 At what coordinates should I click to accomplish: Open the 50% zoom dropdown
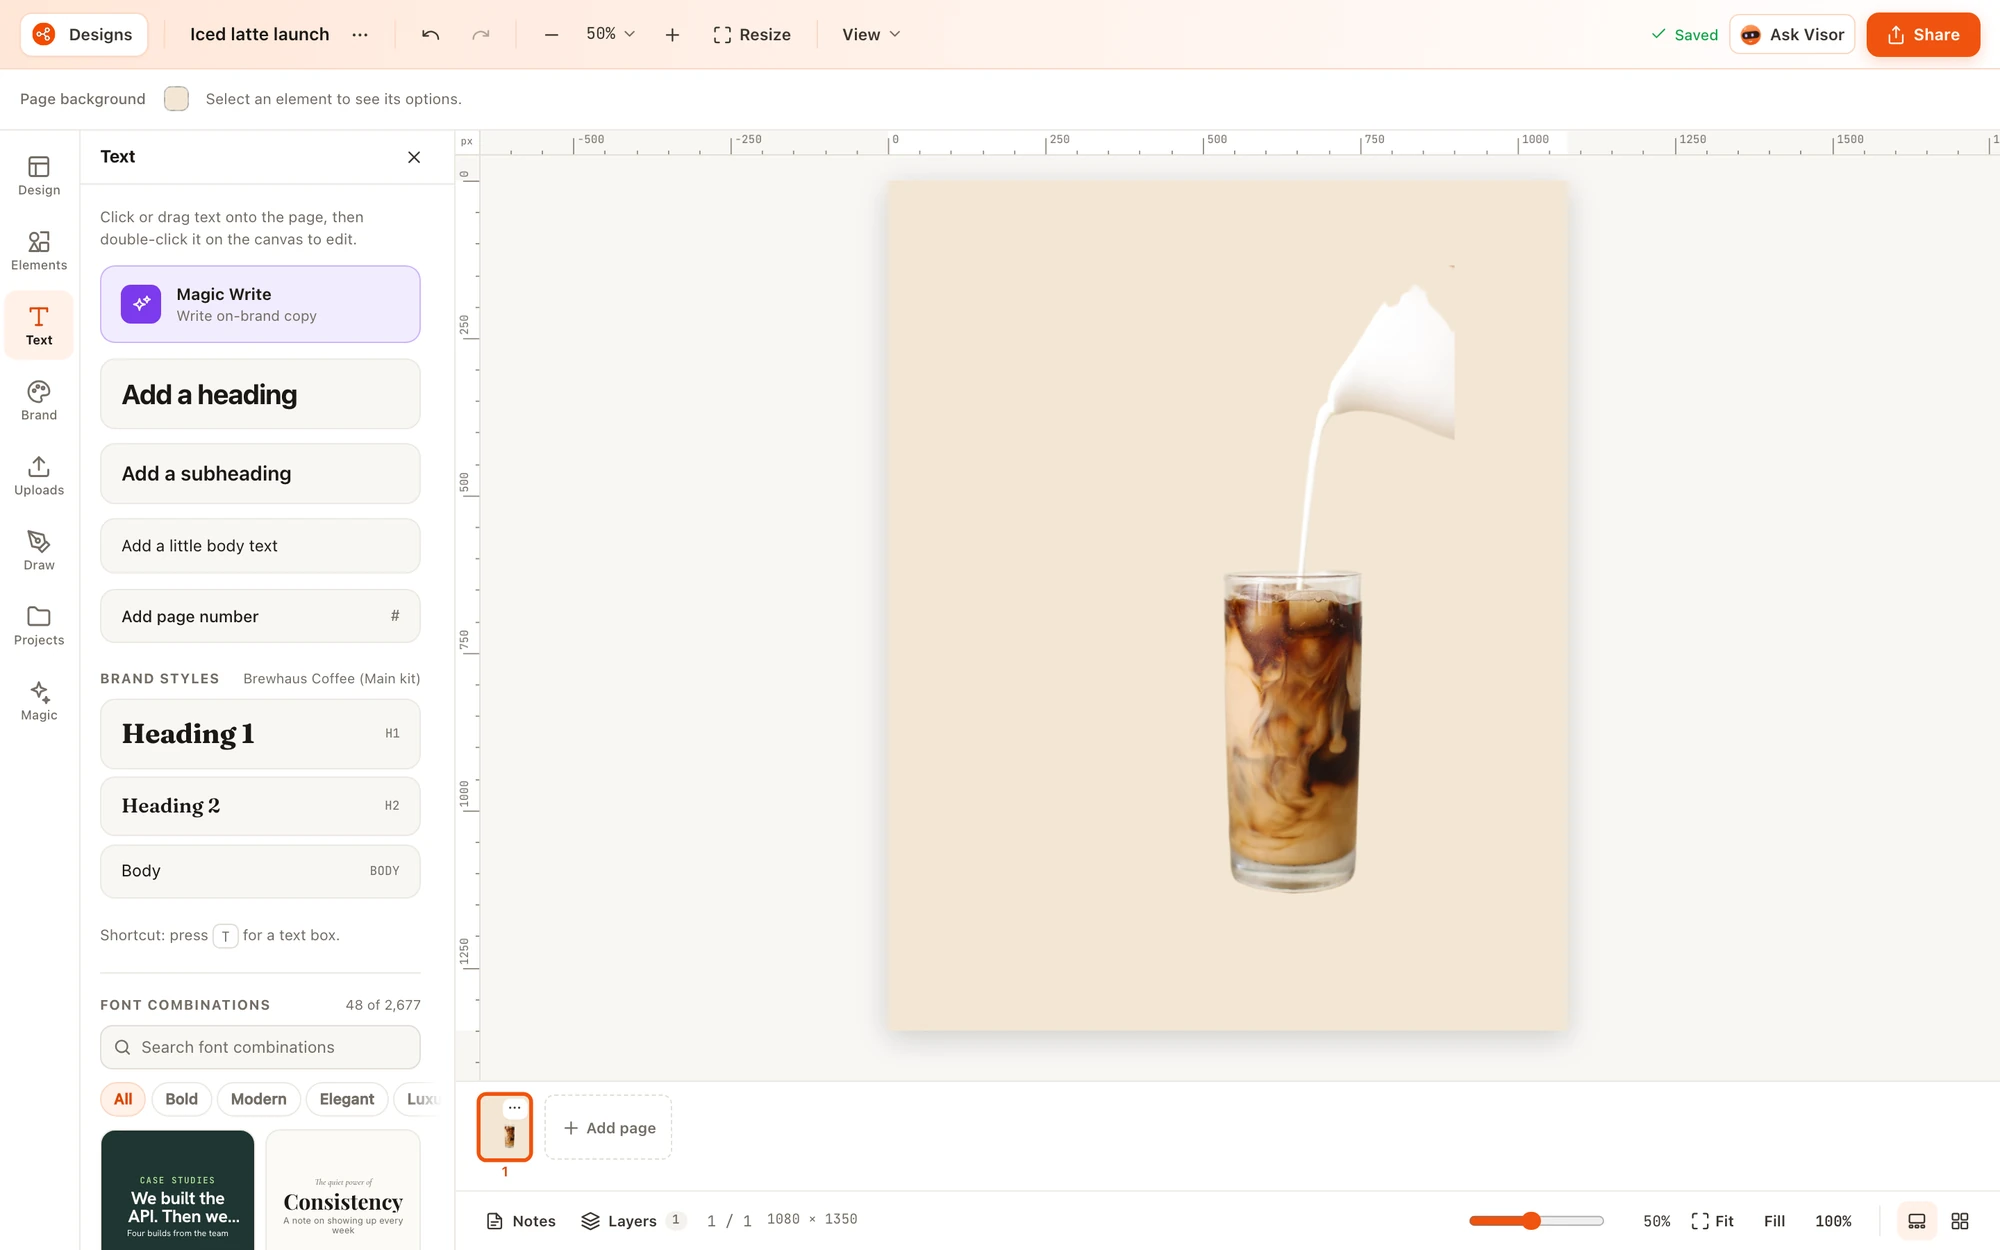610,34
